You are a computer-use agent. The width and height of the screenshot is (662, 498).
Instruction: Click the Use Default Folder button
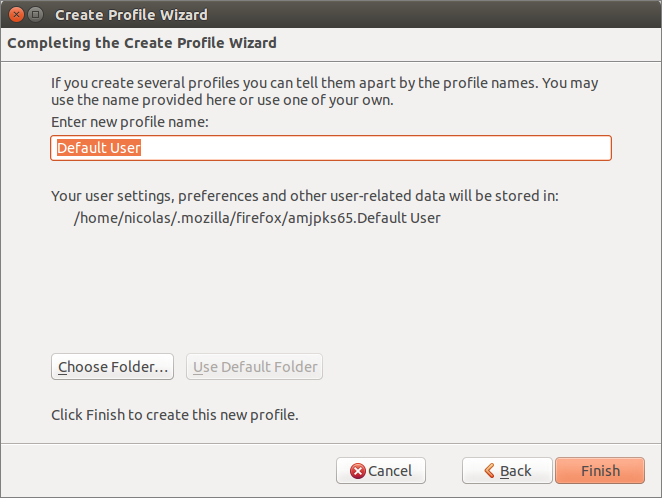click(x=255, y=367)
